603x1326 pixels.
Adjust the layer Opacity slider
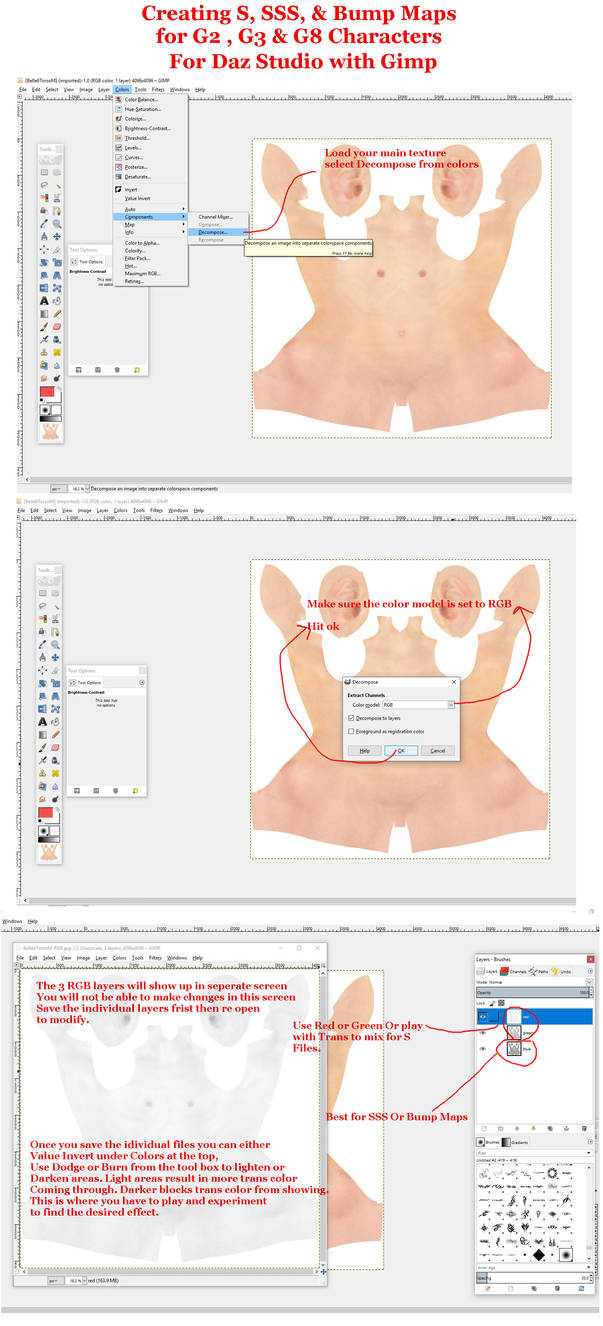[532, 992]
